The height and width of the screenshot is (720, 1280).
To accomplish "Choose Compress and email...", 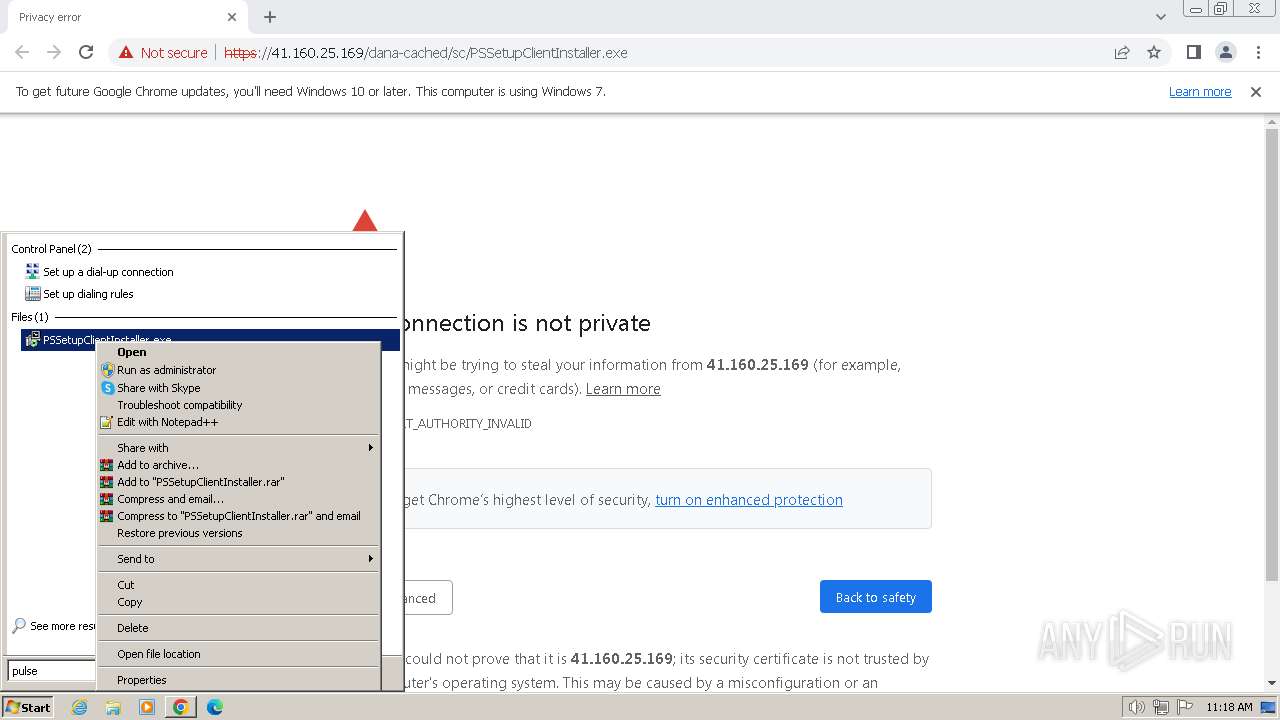I will pos(239,499).
